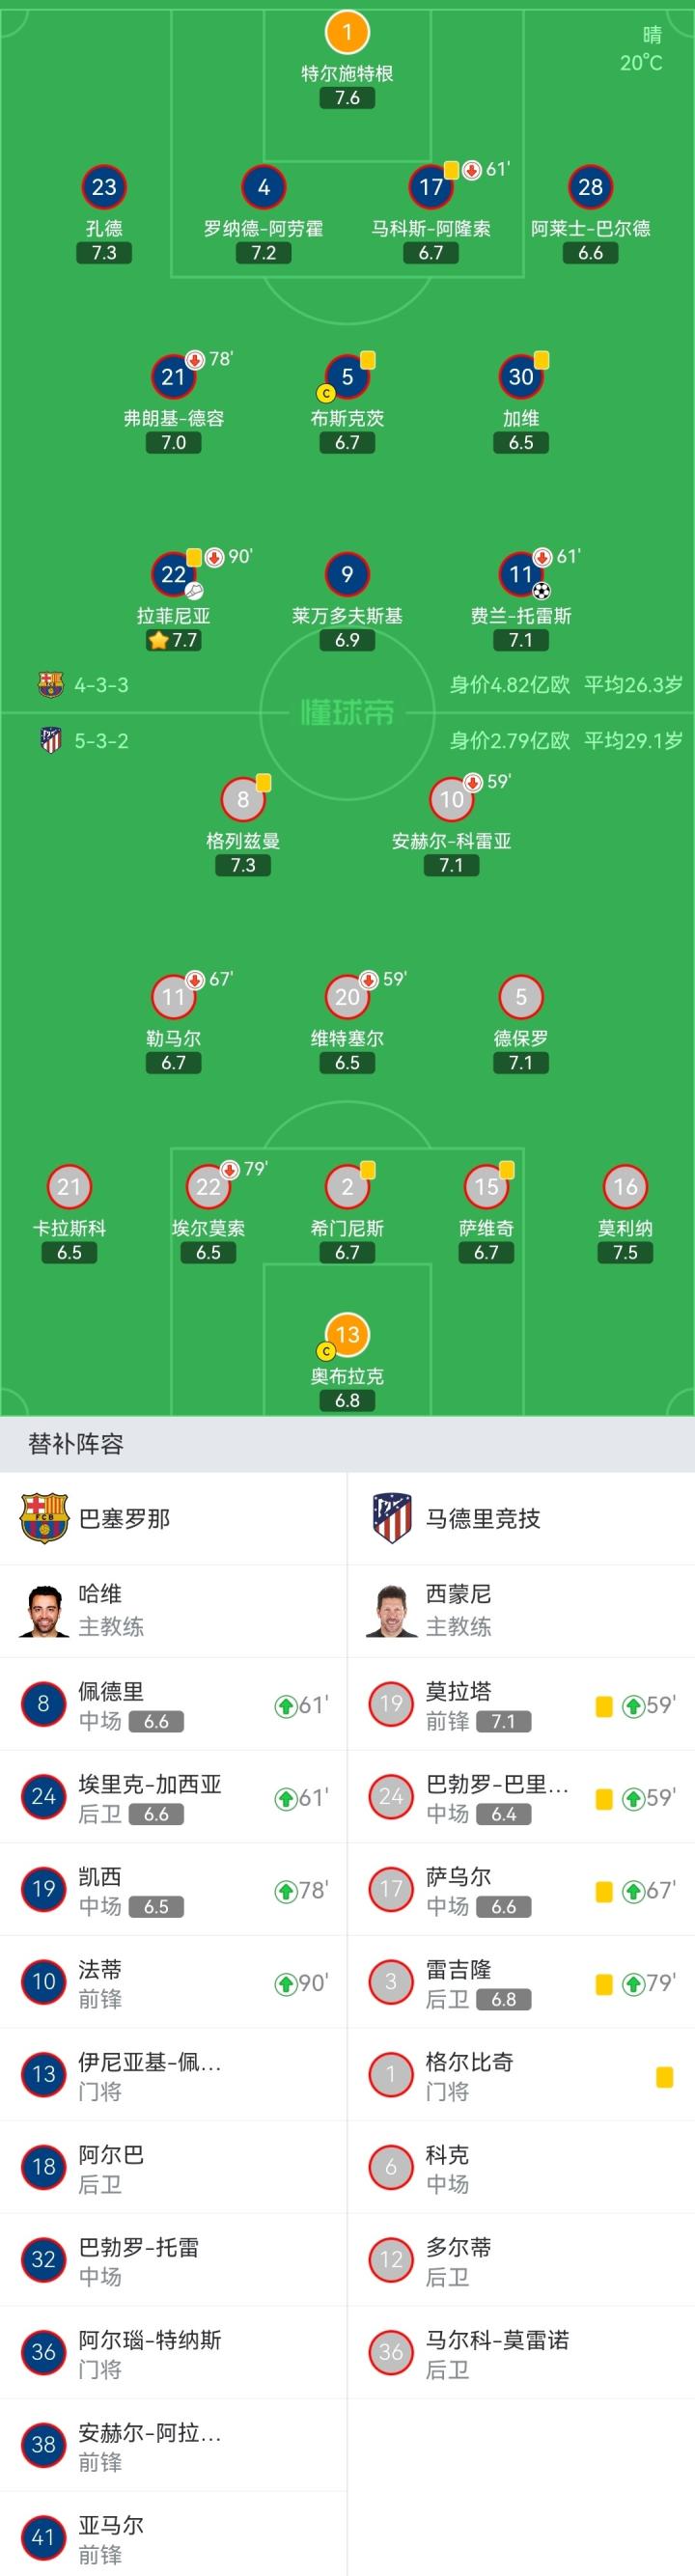This screenshot has height=2576, width=695.
Task: Open player 拉菲尼亚 number 22 badge
Action: 174,574
